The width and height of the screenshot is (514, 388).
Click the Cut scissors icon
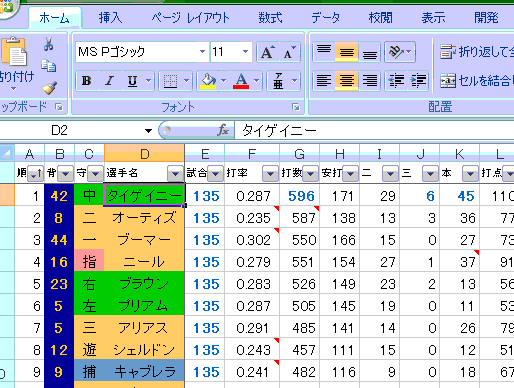pos(49,44)
